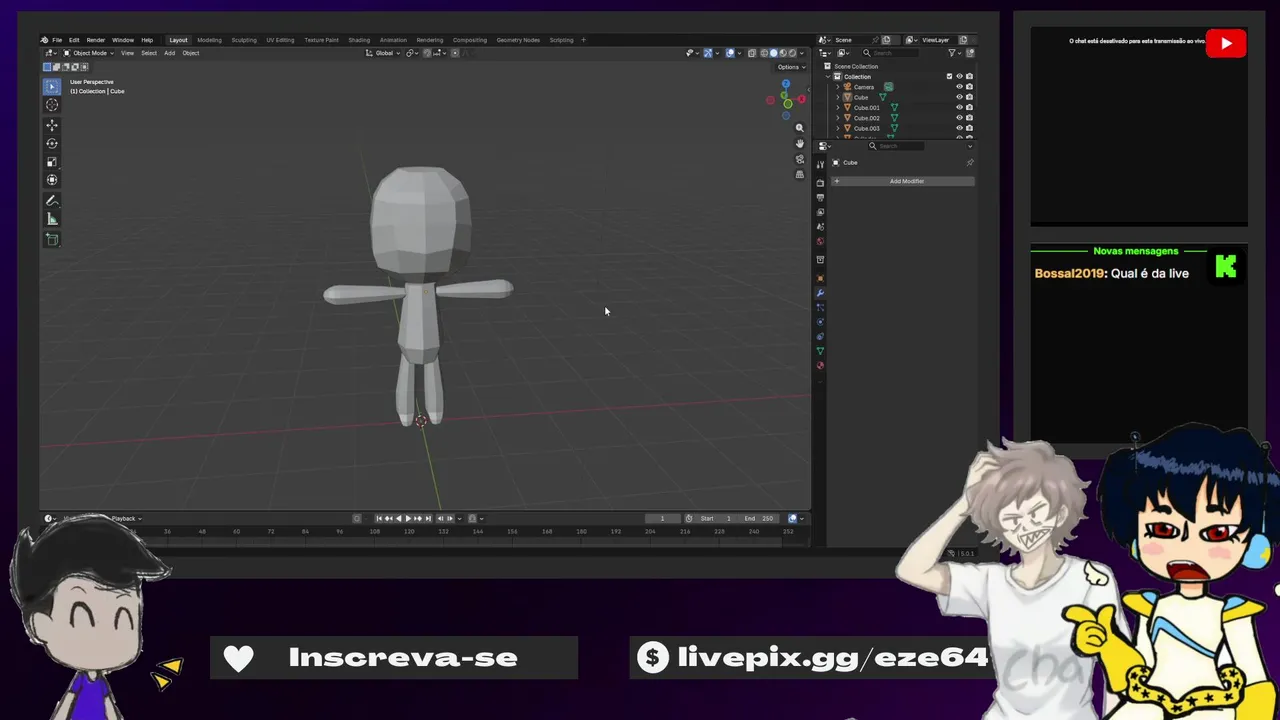Open the Object properties tab

pyautogui.click(x=820, y=278)
